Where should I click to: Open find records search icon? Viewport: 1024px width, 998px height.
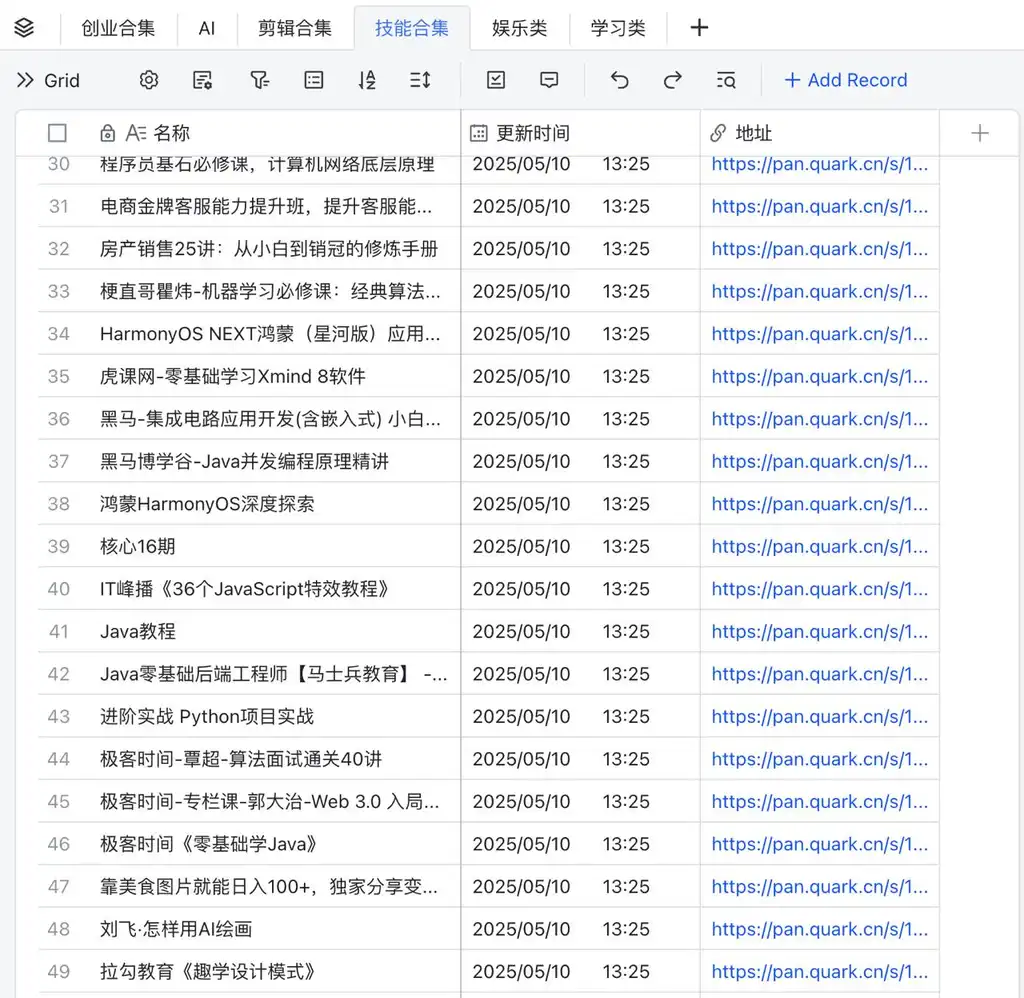[x=726, y=80]
